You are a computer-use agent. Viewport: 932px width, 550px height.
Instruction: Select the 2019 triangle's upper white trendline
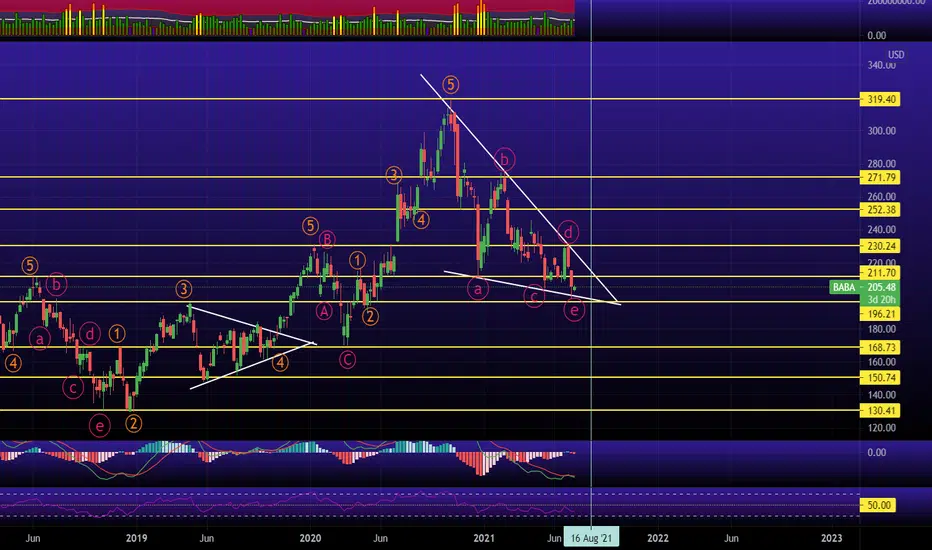click(253, 325)
